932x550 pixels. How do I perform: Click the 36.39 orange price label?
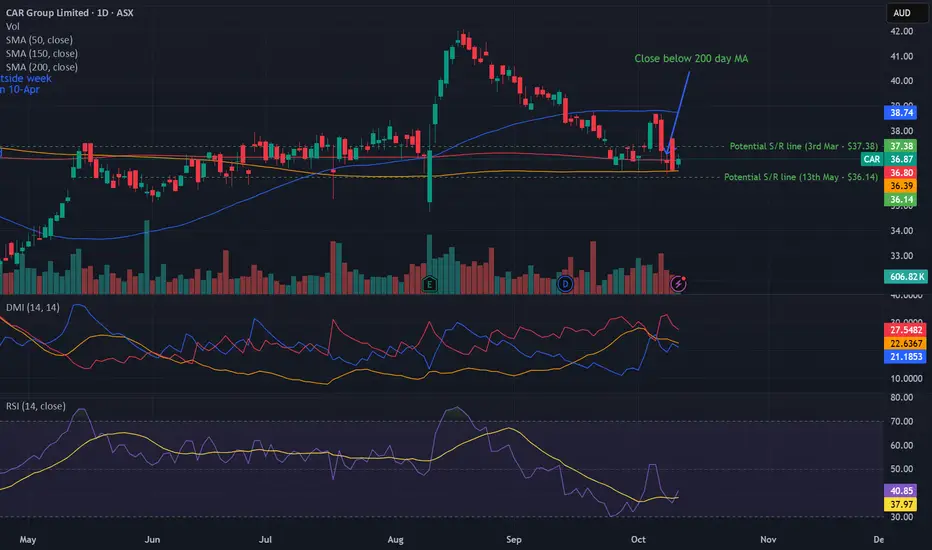901,186
